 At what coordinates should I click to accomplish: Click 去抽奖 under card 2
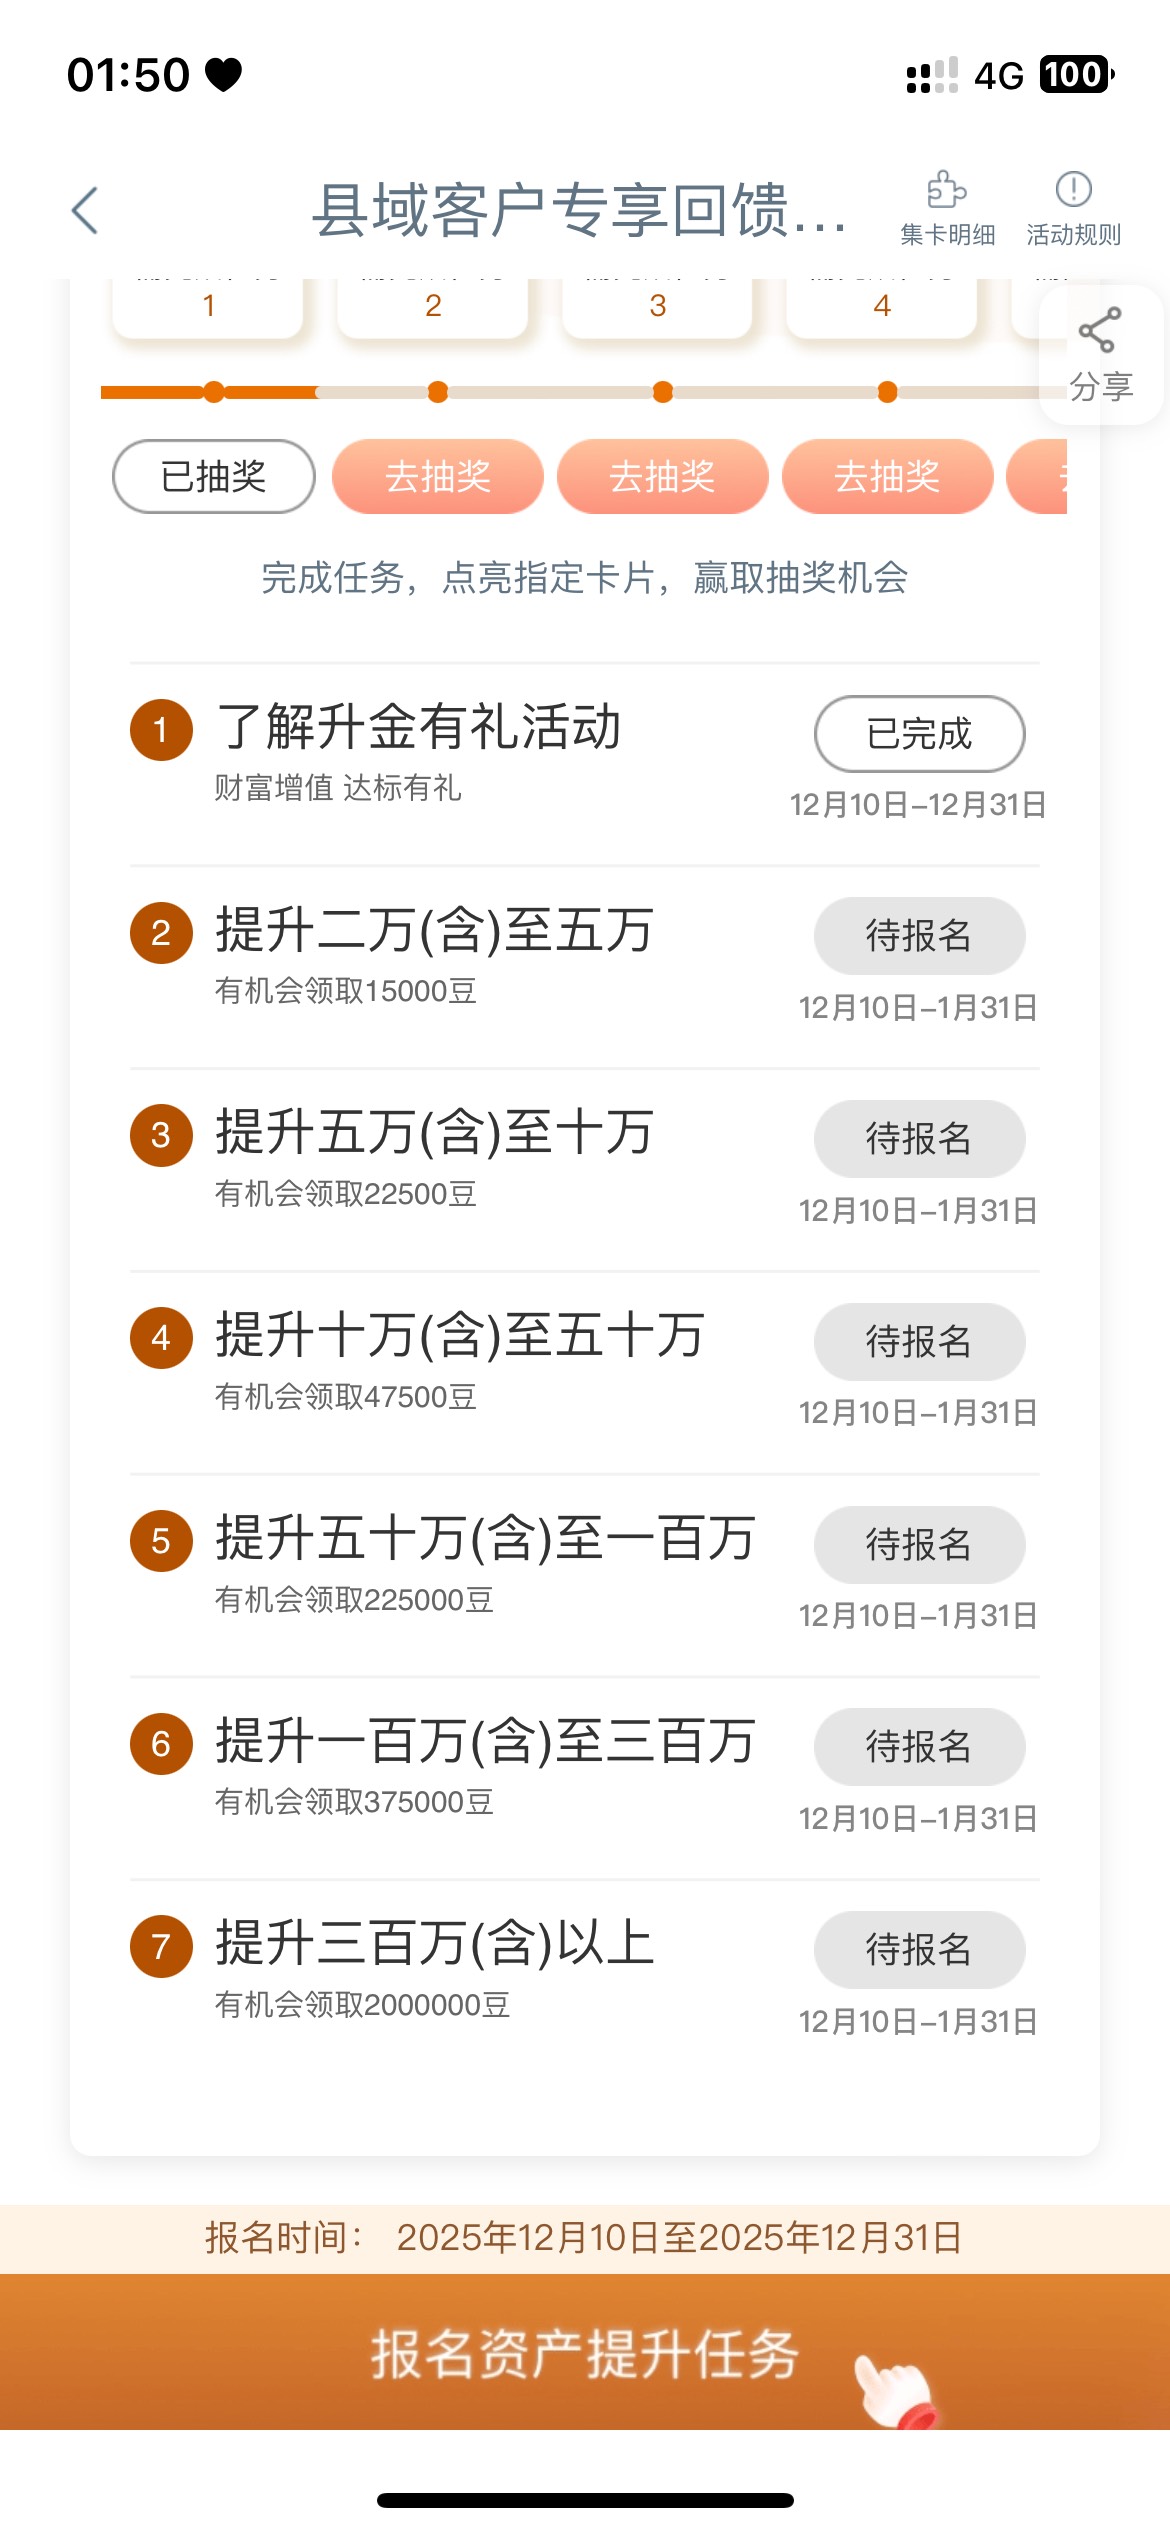[438, 477]
